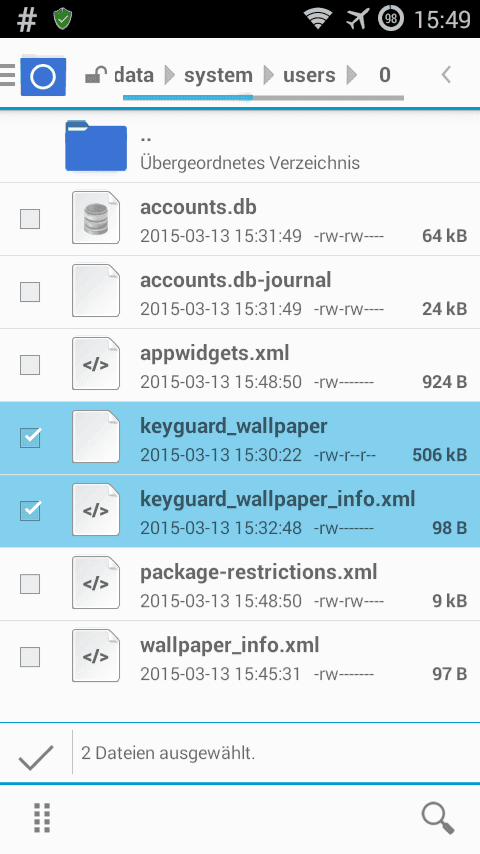The width and height of the screenshot is (480, 854).
Task: Uncheck the keyguard_wallpaper checkbox
Action: [30, 438]
